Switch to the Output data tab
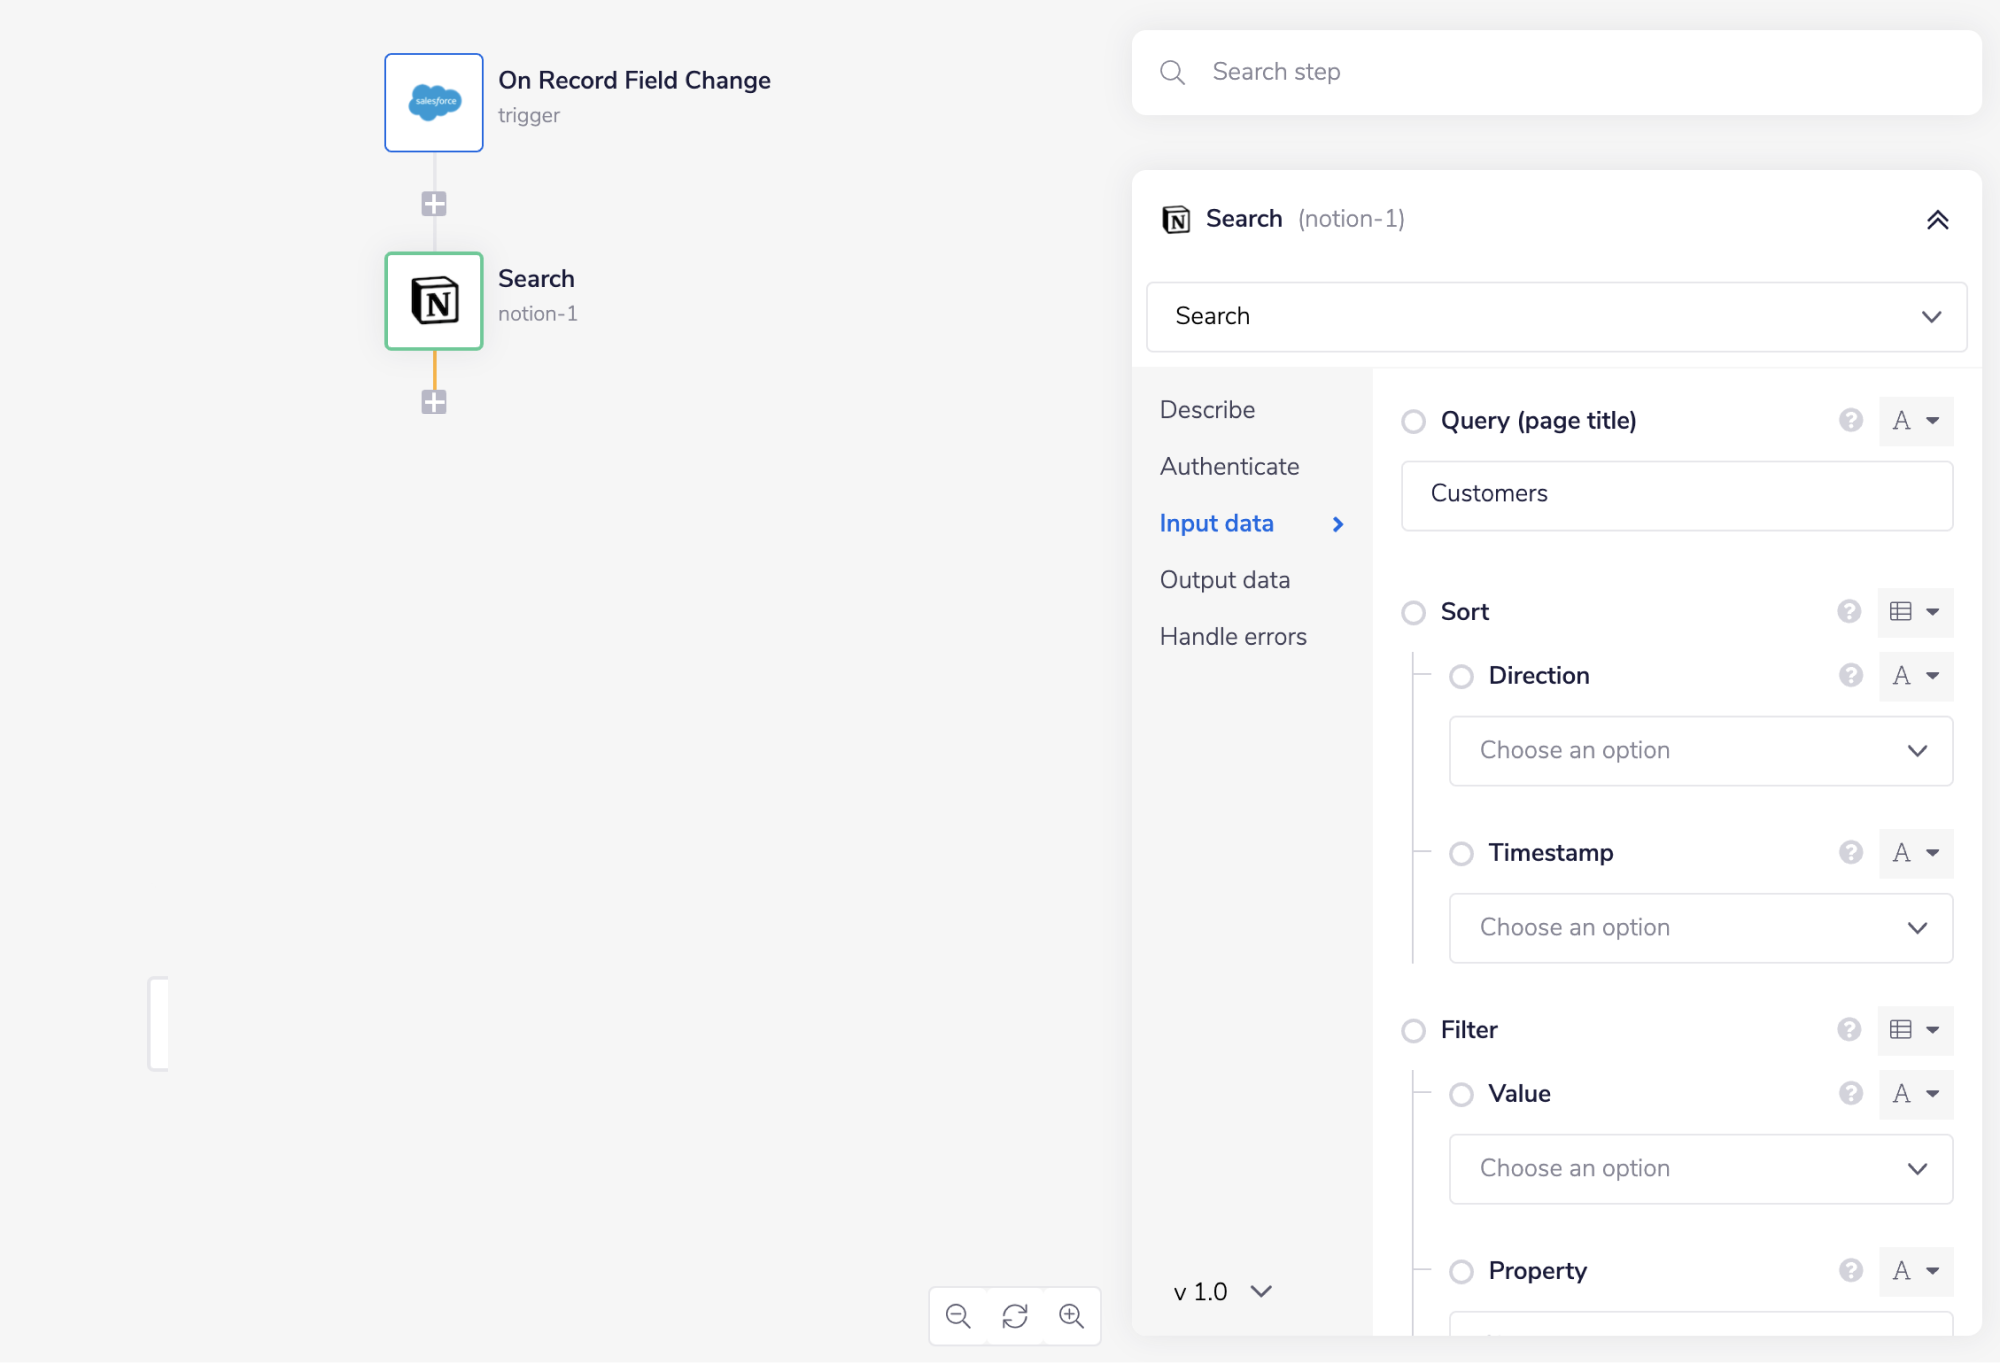Viewport: 2000px width, 1363px height. pos(1225,580)
